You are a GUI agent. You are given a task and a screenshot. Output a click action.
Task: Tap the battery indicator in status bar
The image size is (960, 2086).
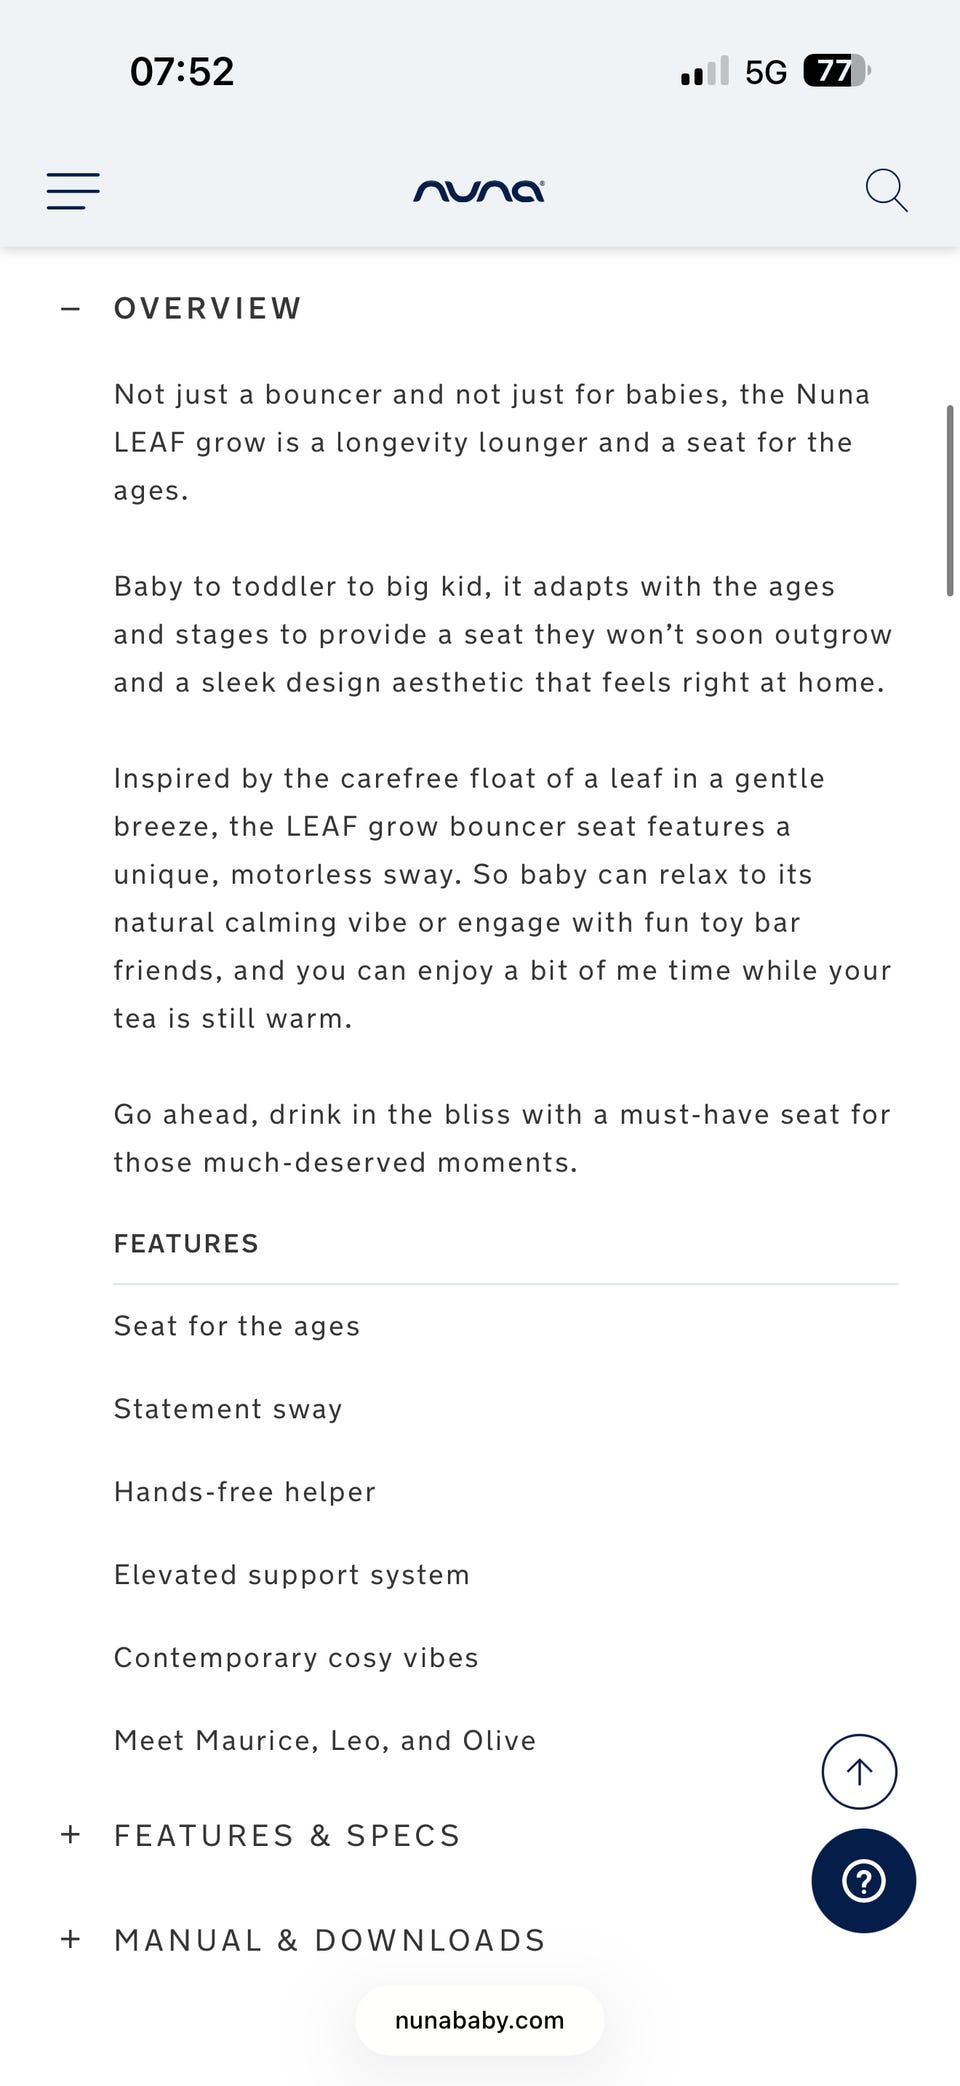(837, 71)
